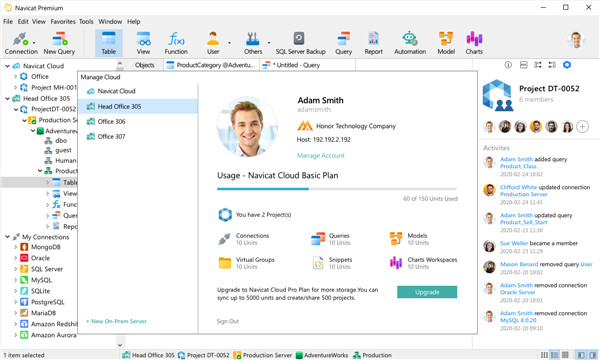Screen dimensions: 600x360
Task: Expand the MongoDB connection node
Action: pyautogui.click(x=15, y=247)
